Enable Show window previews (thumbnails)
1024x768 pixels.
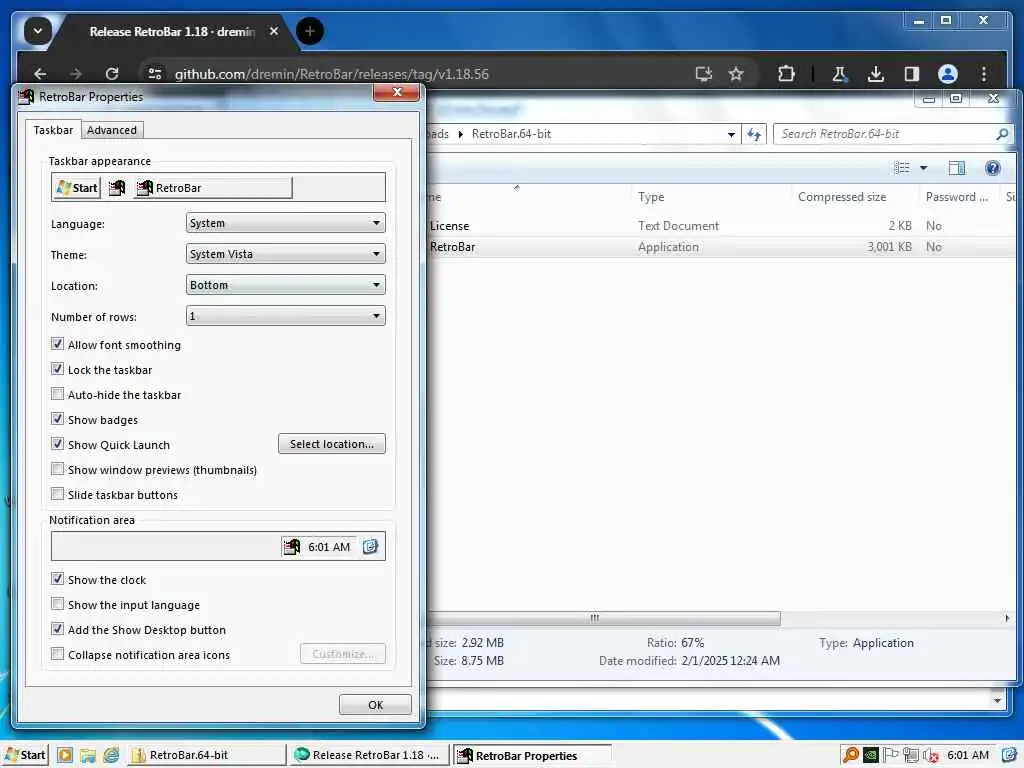click(57, 469)
